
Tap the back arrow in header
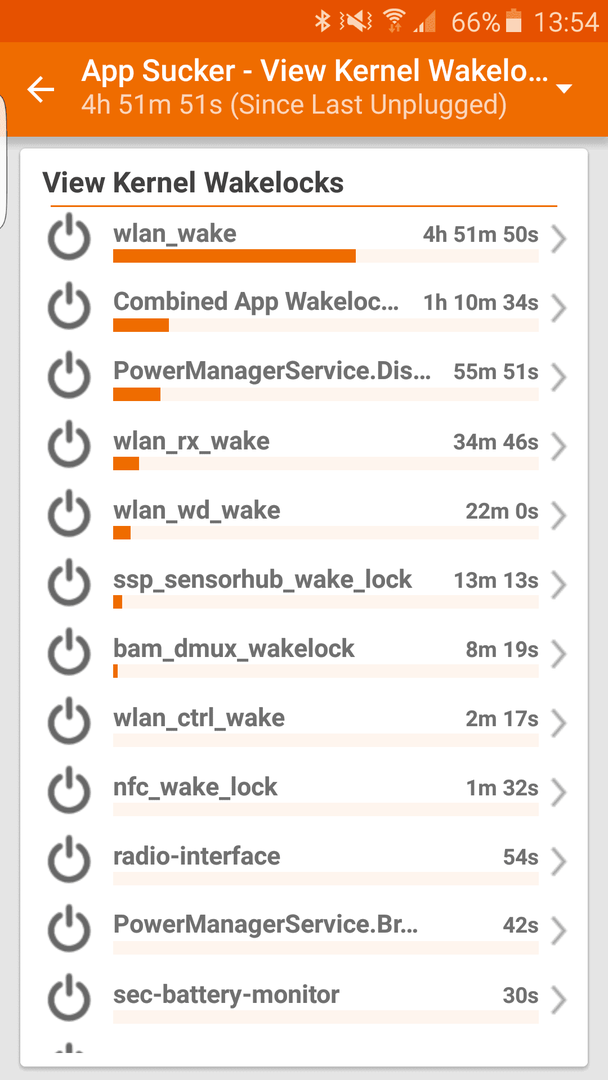41,90
